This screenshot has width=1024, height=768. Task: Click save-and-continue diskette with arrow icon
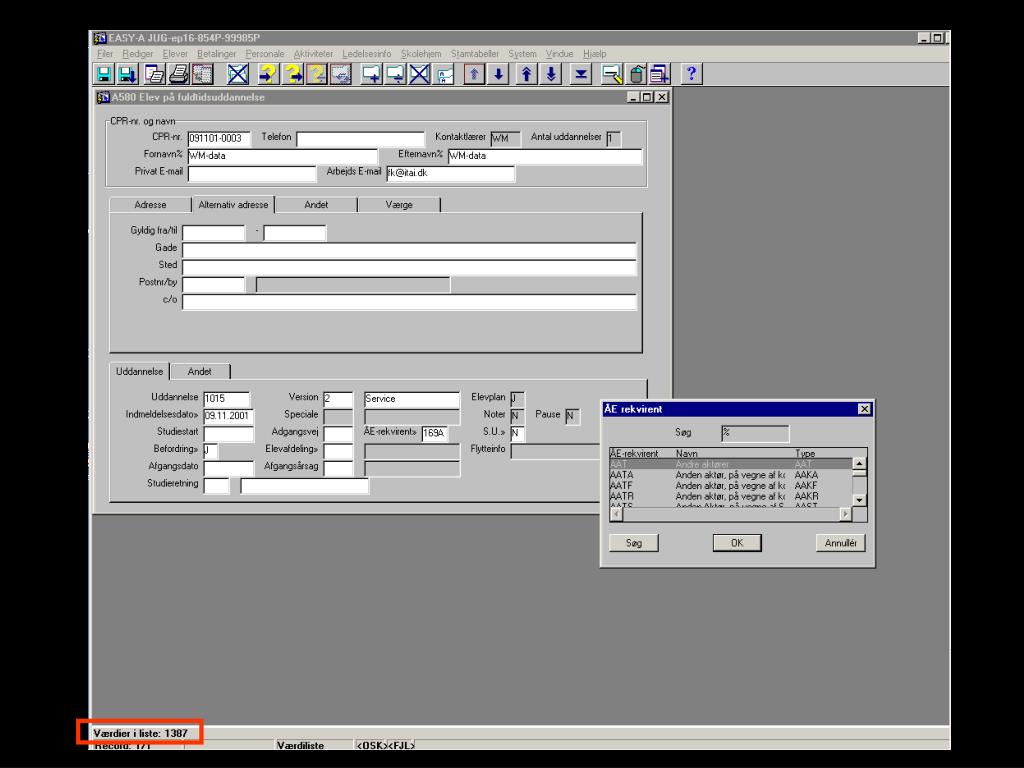coord(128,74)
